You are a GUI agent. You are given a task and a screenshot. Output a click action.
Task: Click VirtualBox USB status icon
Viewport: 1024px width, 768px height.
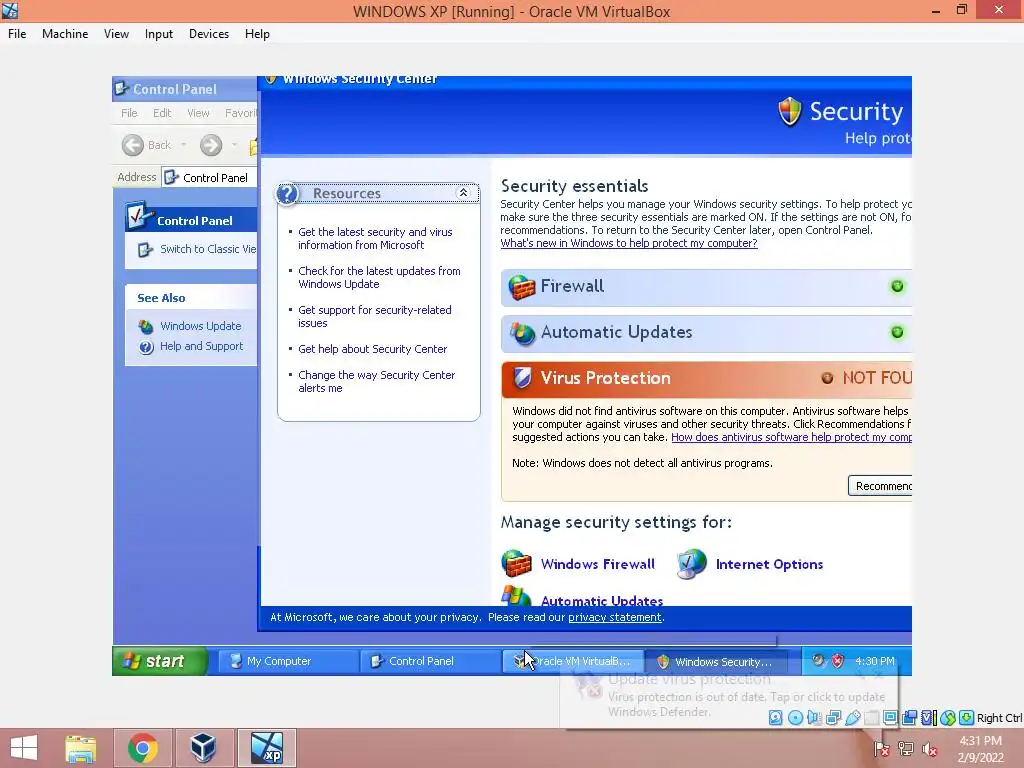pos(852,718)
